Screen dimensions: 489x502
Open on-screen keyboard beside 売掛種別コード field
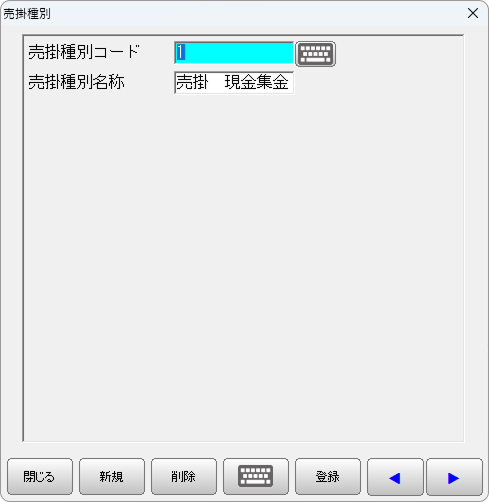click(315, 54)
